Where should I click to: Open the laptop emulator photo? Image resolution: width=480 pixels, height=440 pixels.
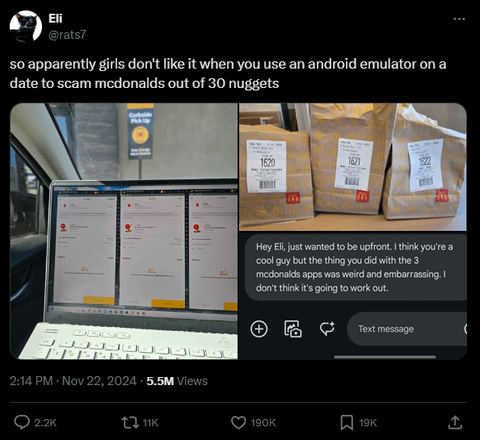(x=124, y=231)
